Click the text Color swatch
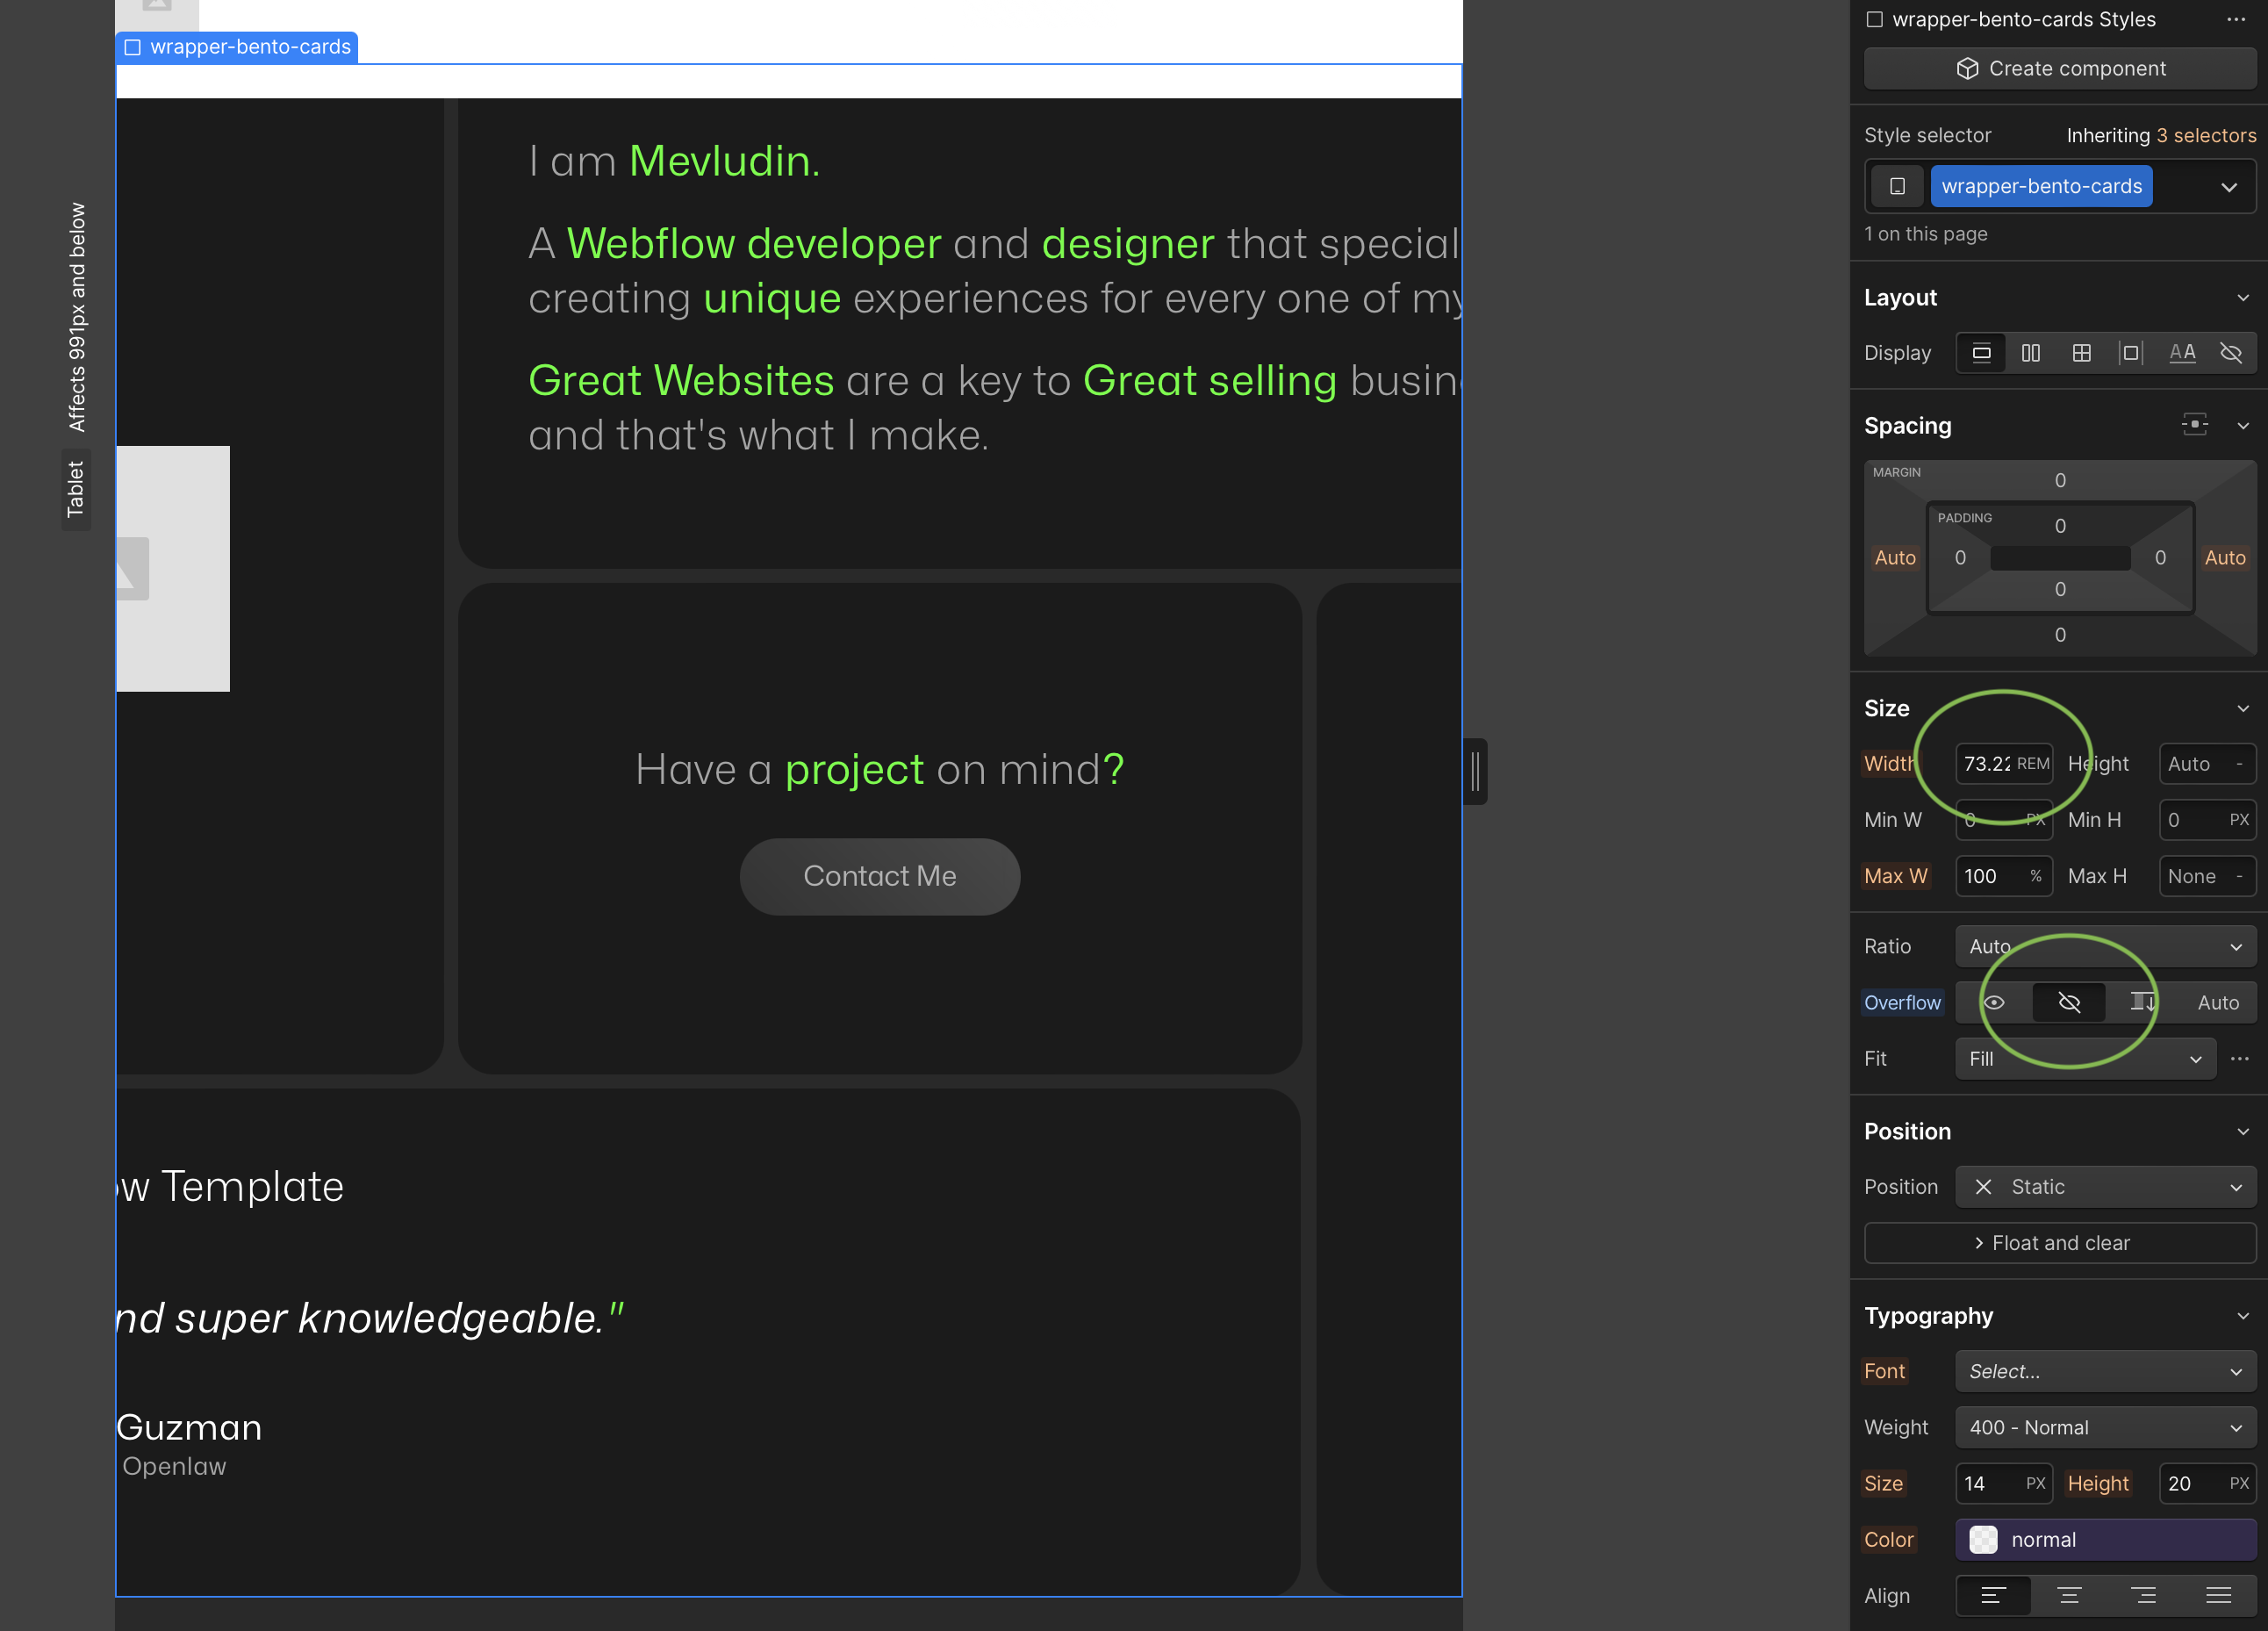Image resolution: width=2268 pixels, height=1631 pixels. [x=1983, y=1539]
